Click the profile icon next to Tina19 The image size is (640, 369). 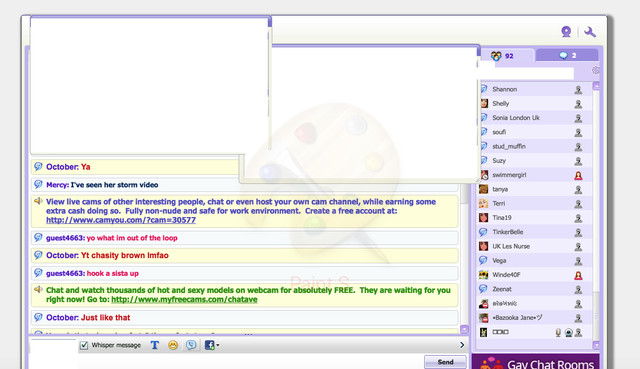[x=578, y=218]
